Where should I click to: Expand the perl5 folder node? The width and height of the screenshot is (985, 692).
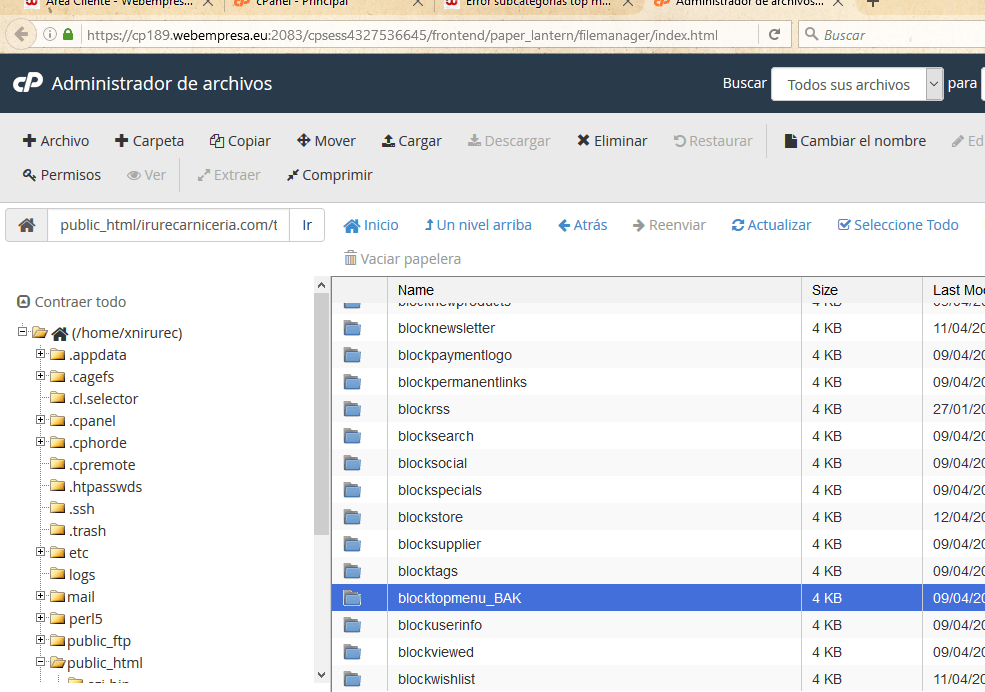point(40,617)
